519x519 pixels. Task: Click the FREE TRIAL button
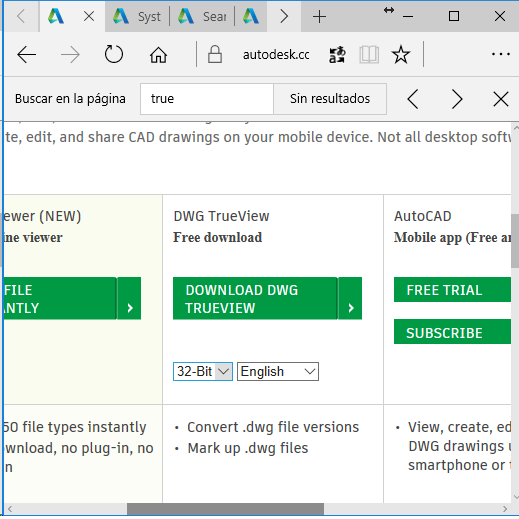point(452,290)
